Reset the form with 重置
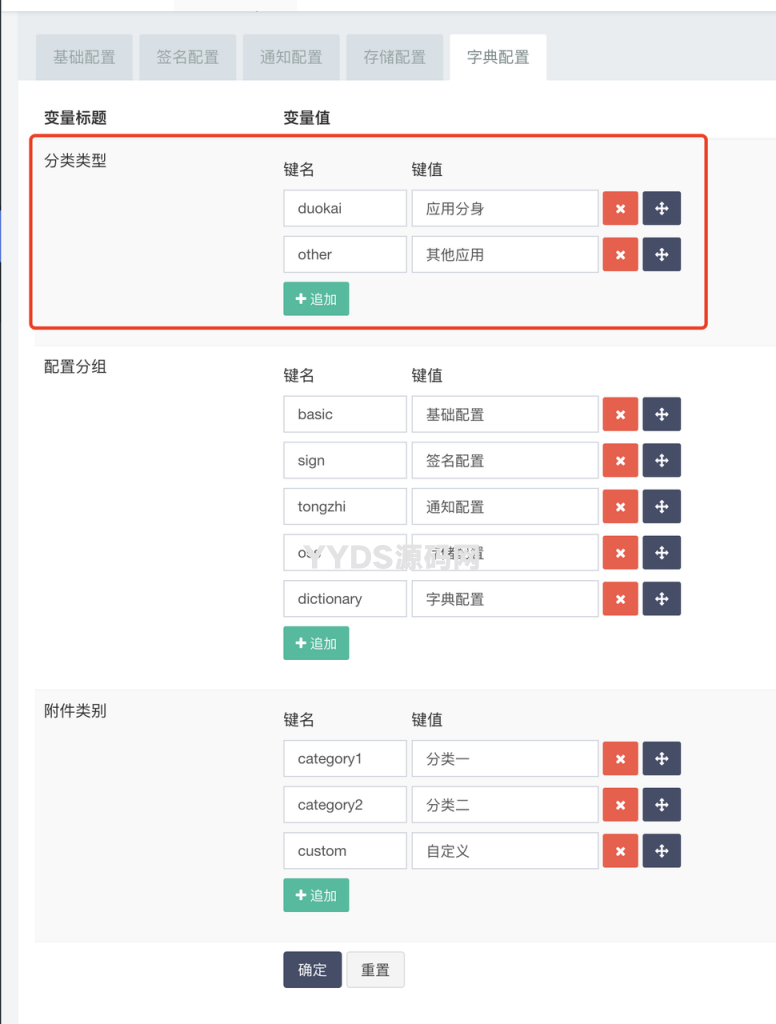Image resolution: width=776 pixels, height=1024 pixels. coord(375,969)
